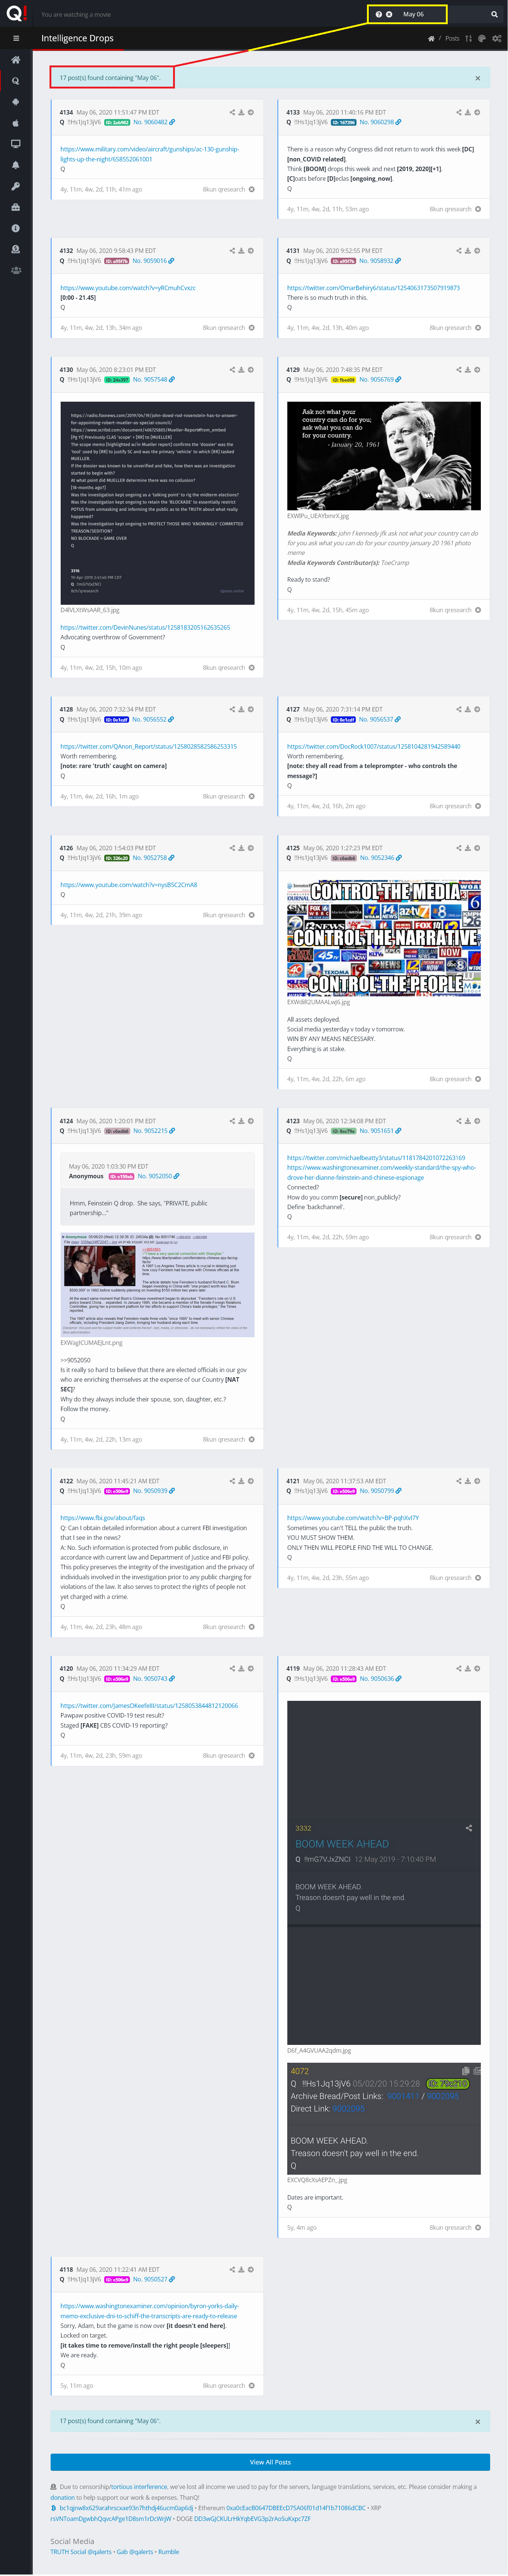Click the Posts breadcrumb item
Viewport: 508px width, 2576px height.
pyautogui.click(x=452, y=38)
